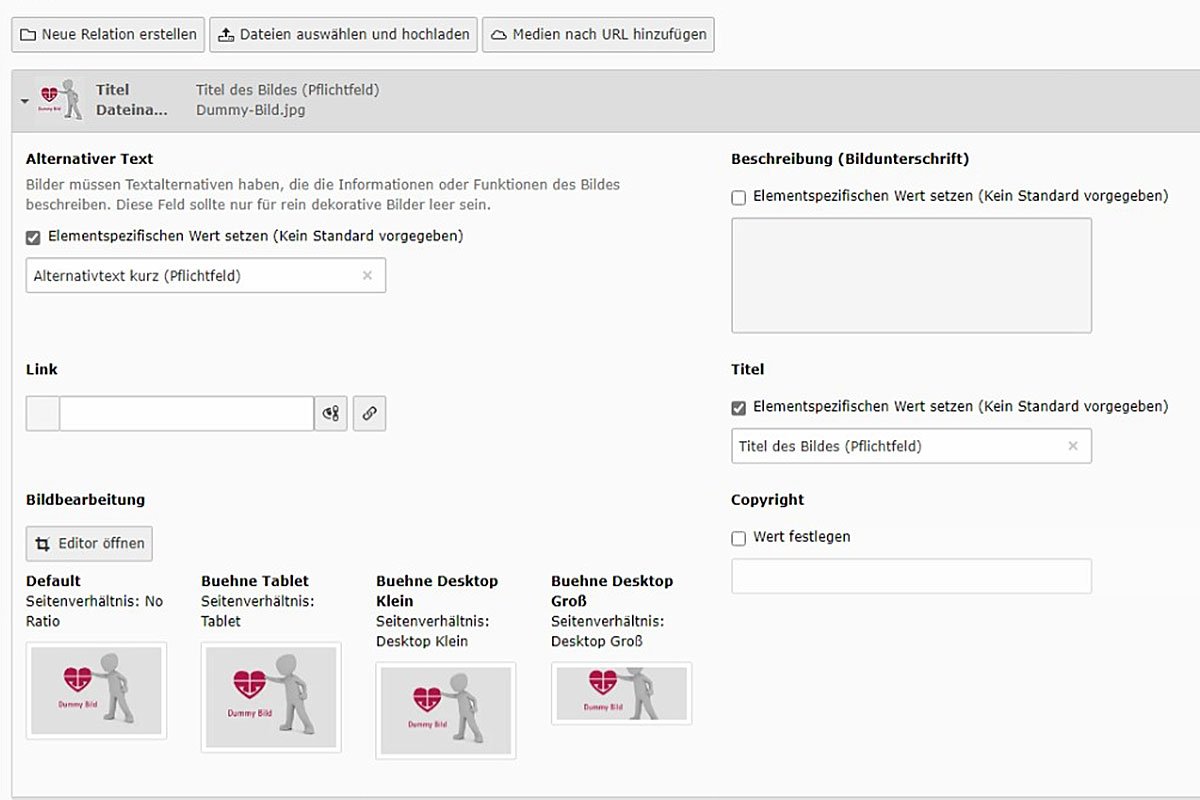Open the Buehne Tablet crop preview thumbnail
Viewport: 1200px width, 800px height.
[270, 697]
